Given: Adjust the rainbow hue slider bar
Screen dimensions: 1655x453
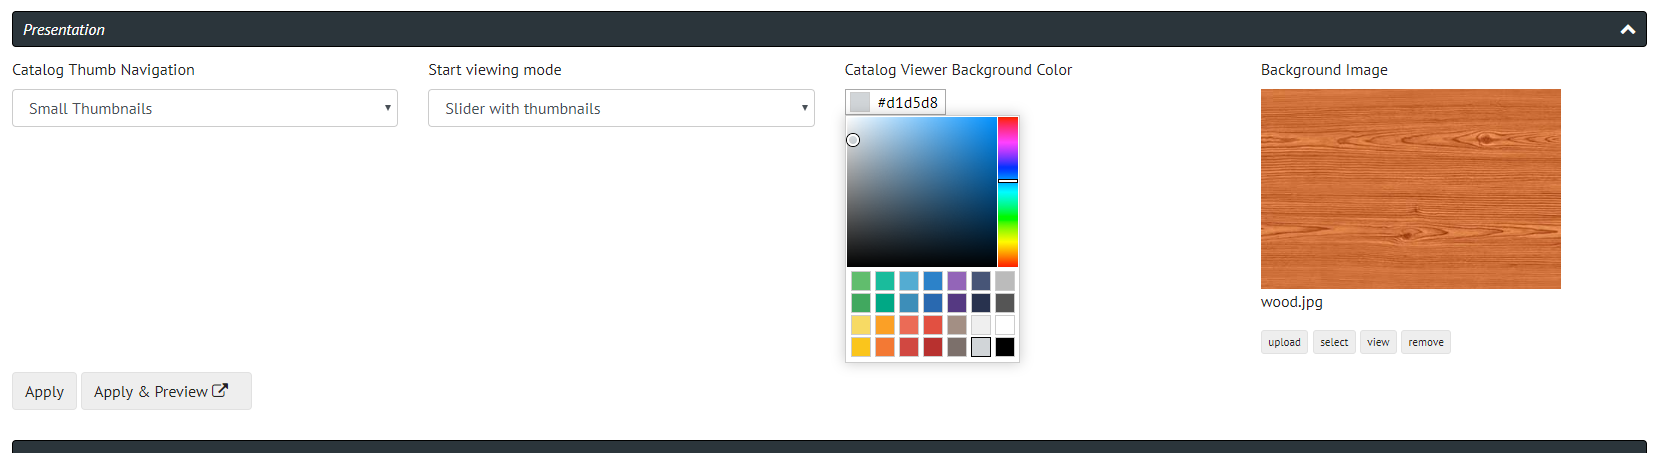Looking at the screenshot, I should [1008, 192].
